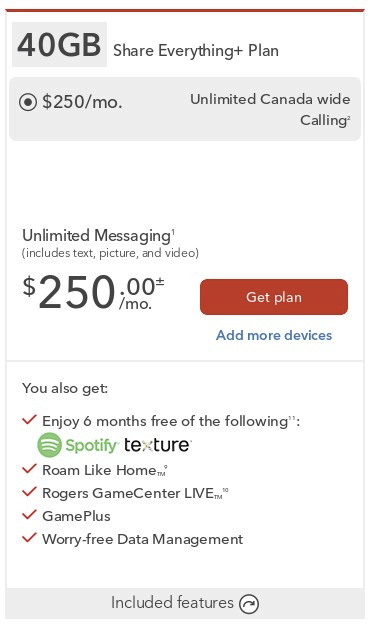Click the Unlimited Messaging heading
This screenshot has height=632, width=370.
tap(98, 235)
